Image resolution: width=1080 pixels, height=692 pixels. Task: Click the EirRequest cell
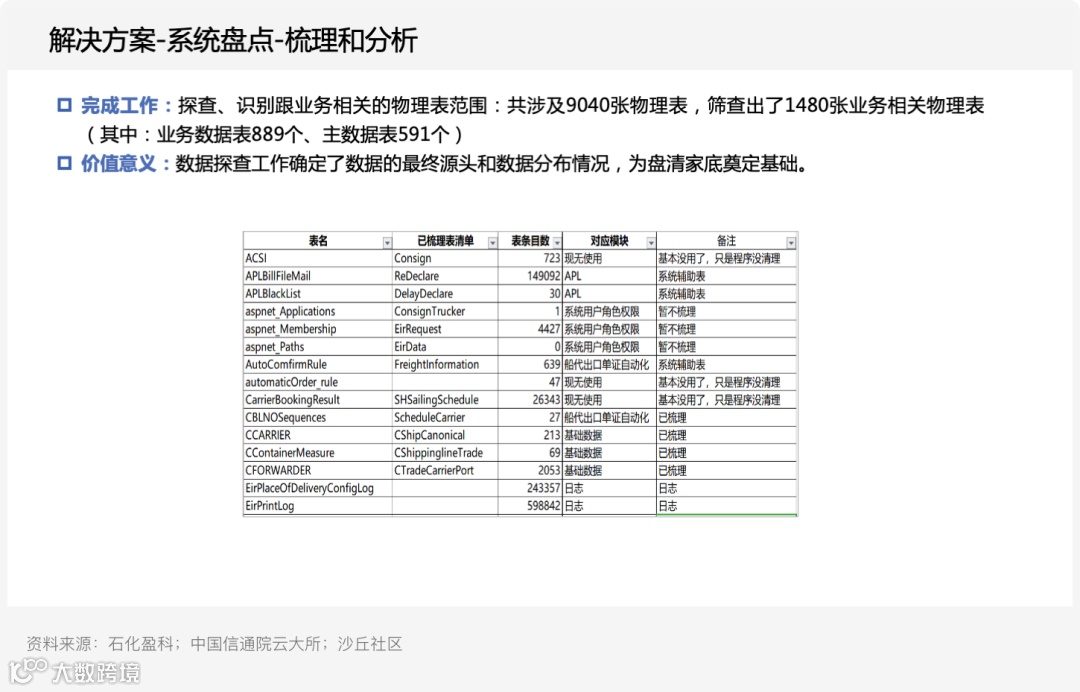[x=445, y=329]
